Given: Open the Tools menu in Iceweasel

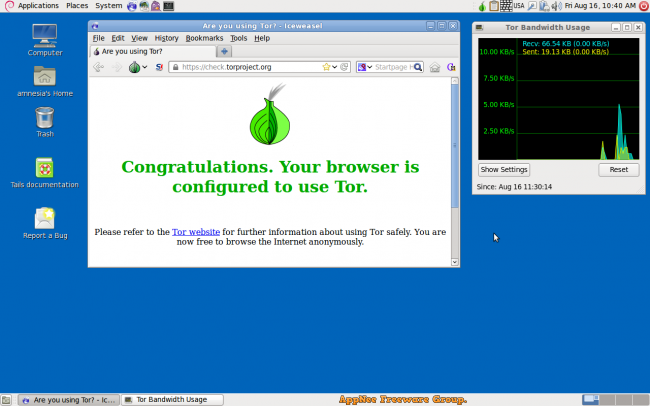Looking at the screenshot, I should [238, 38].
